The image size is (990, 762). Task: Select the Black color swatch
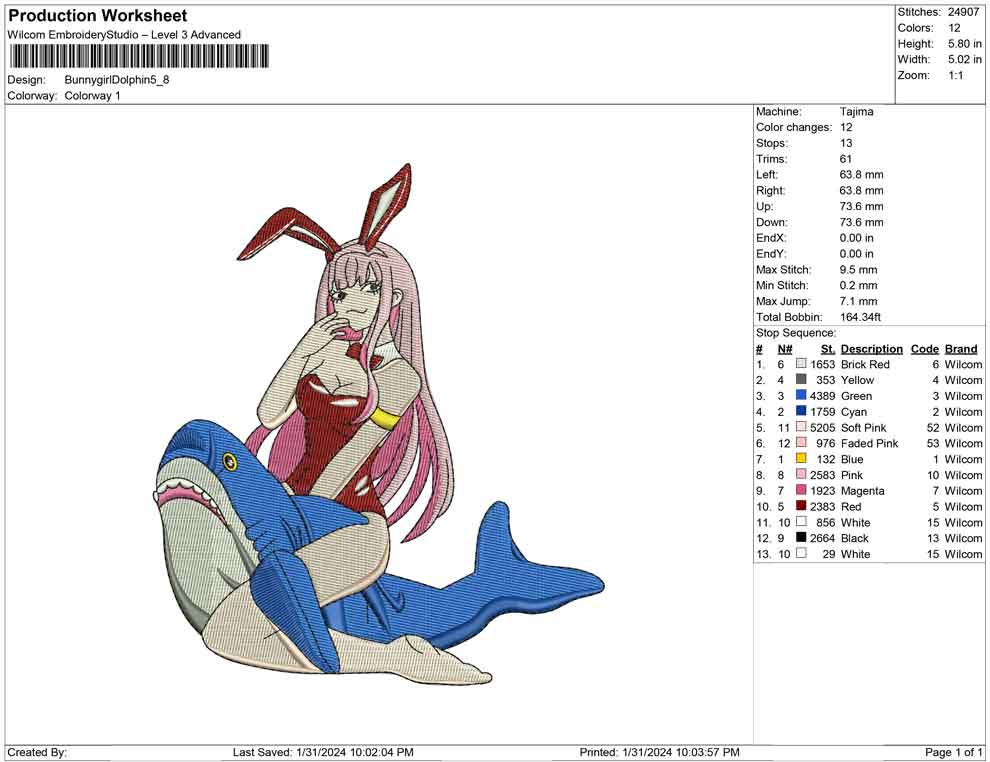(801, 537)
